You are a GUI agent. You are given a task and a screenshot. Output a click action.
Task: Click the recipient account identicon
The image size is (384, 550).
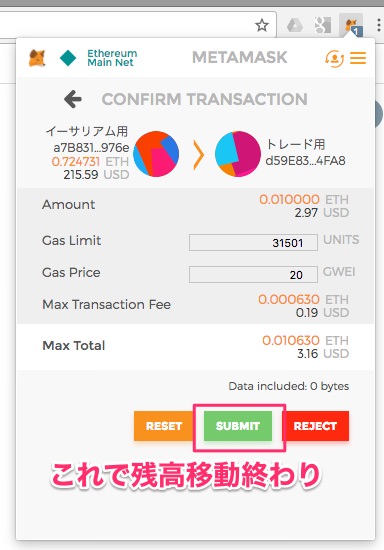tap(238, 154)
